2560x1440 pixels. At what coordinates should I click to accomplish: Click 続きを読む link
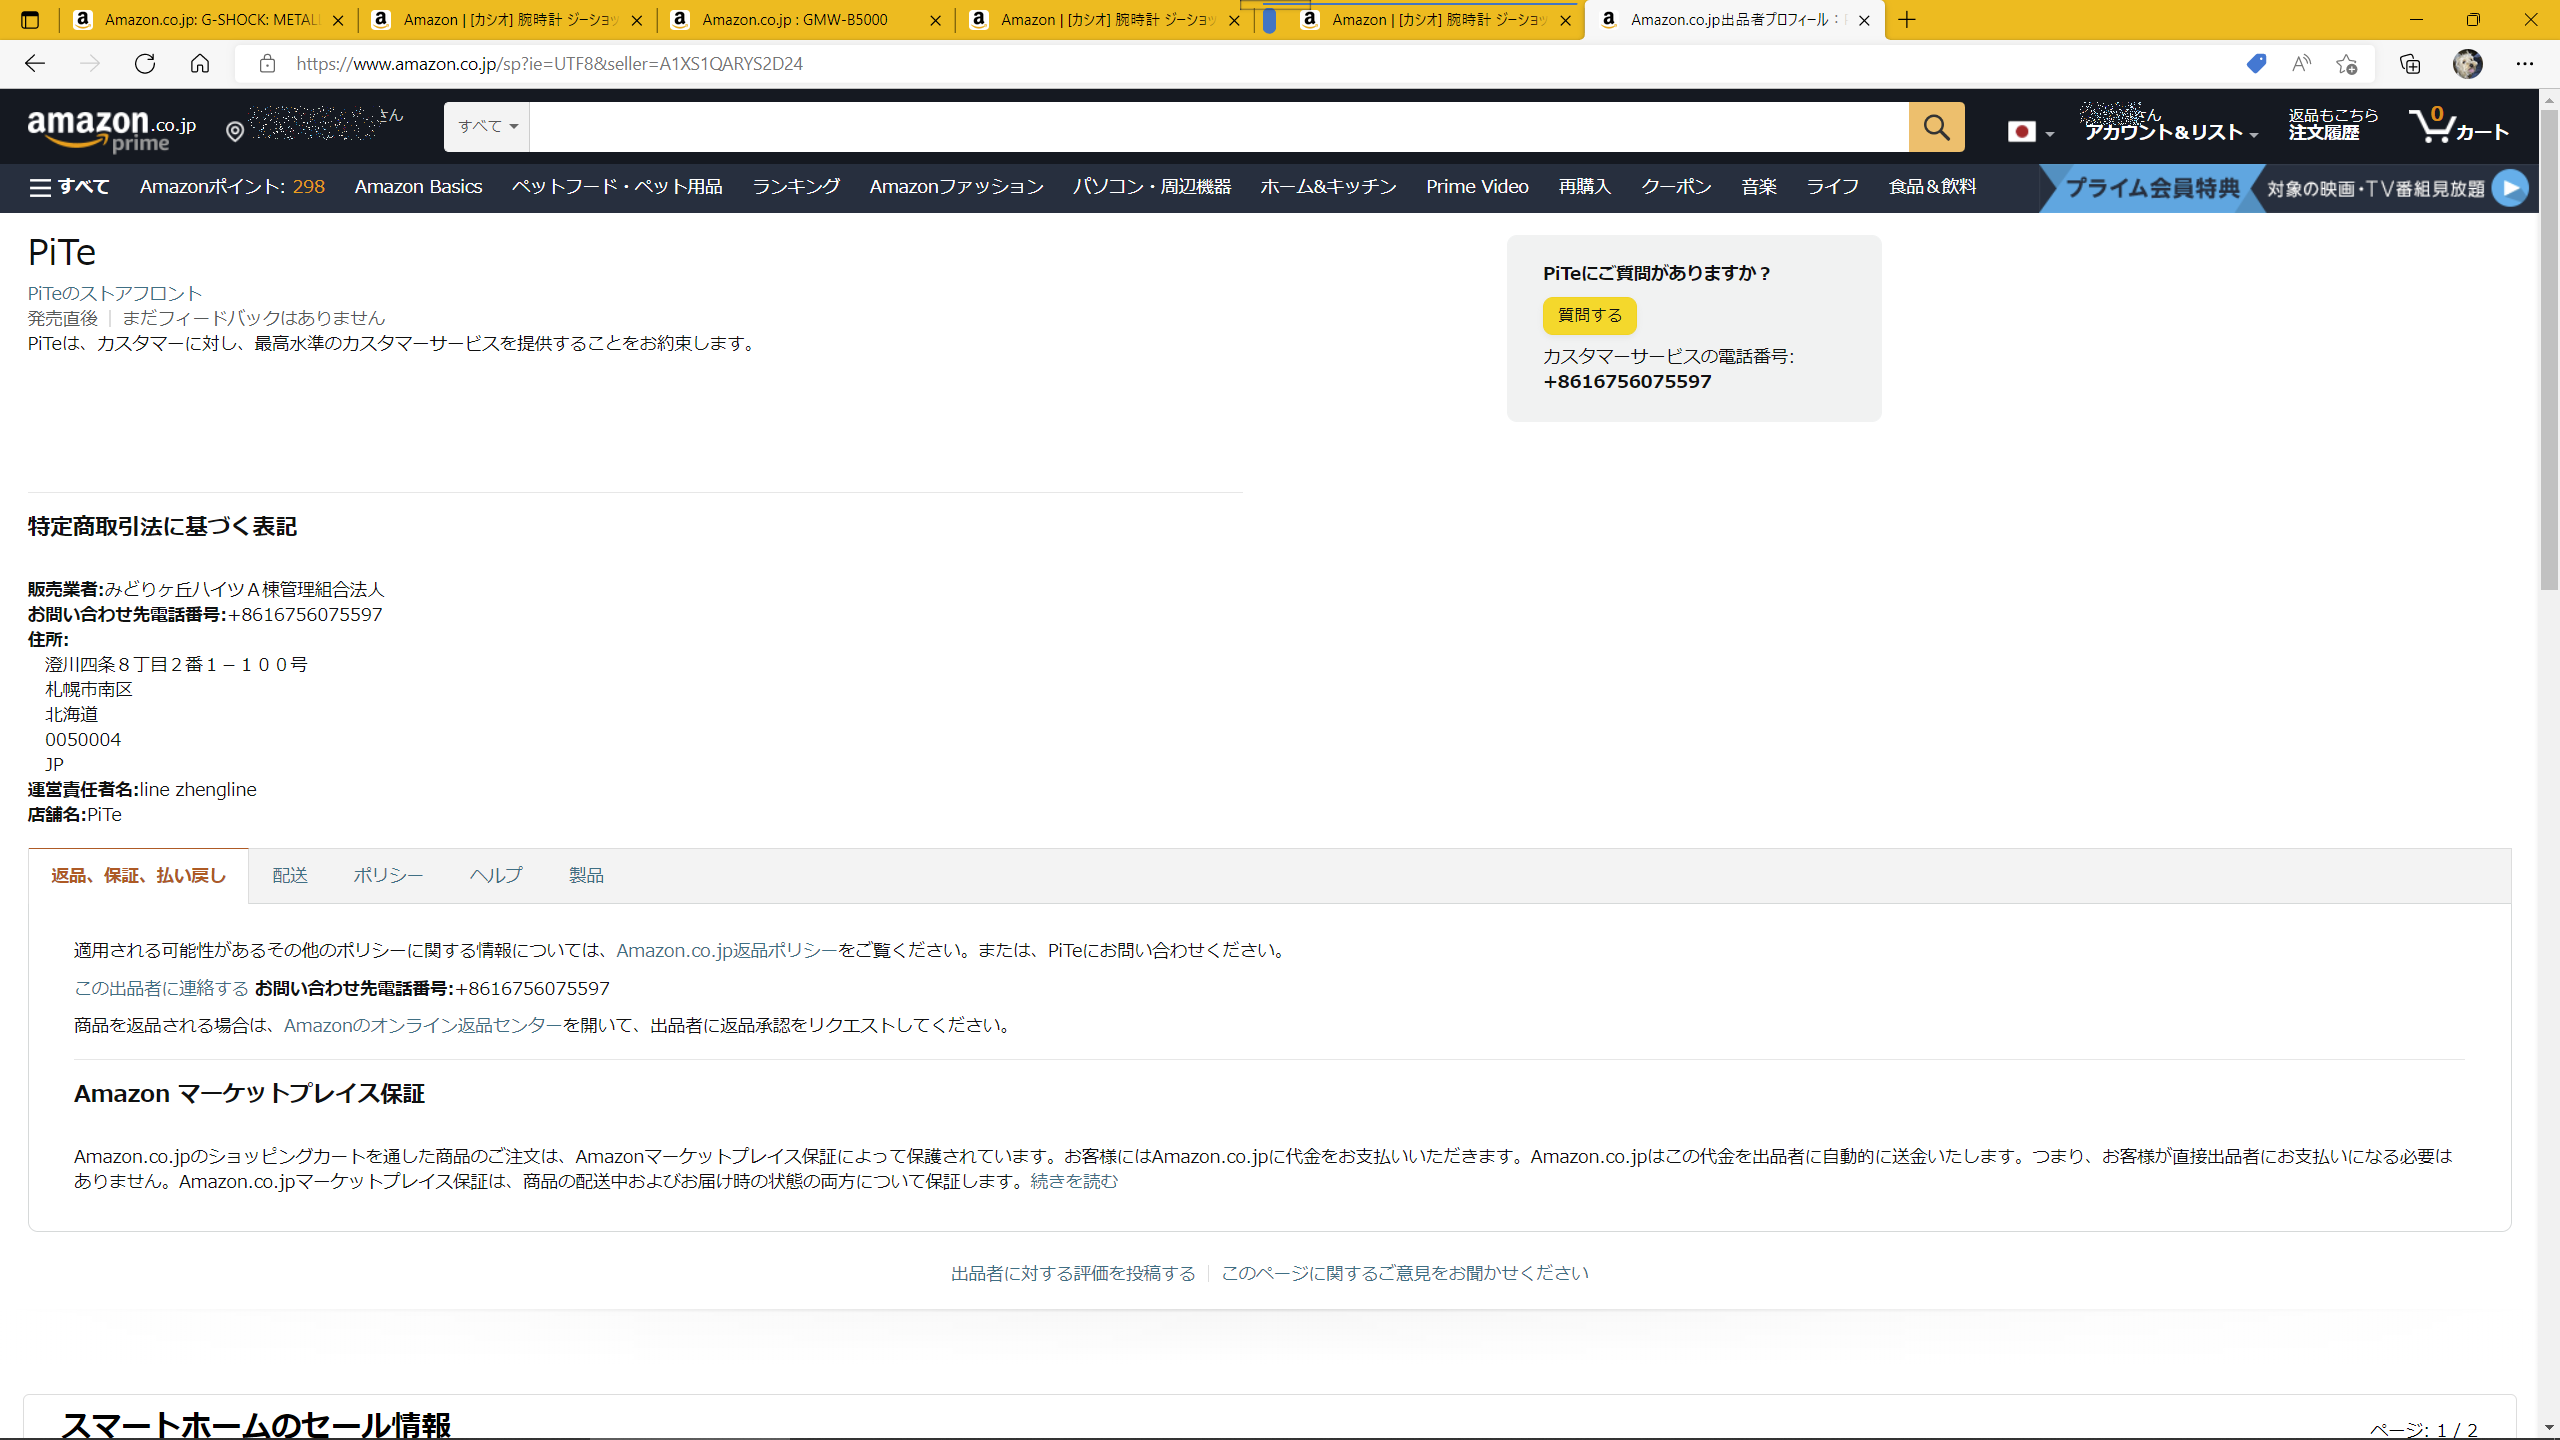click(1074, 1182)
